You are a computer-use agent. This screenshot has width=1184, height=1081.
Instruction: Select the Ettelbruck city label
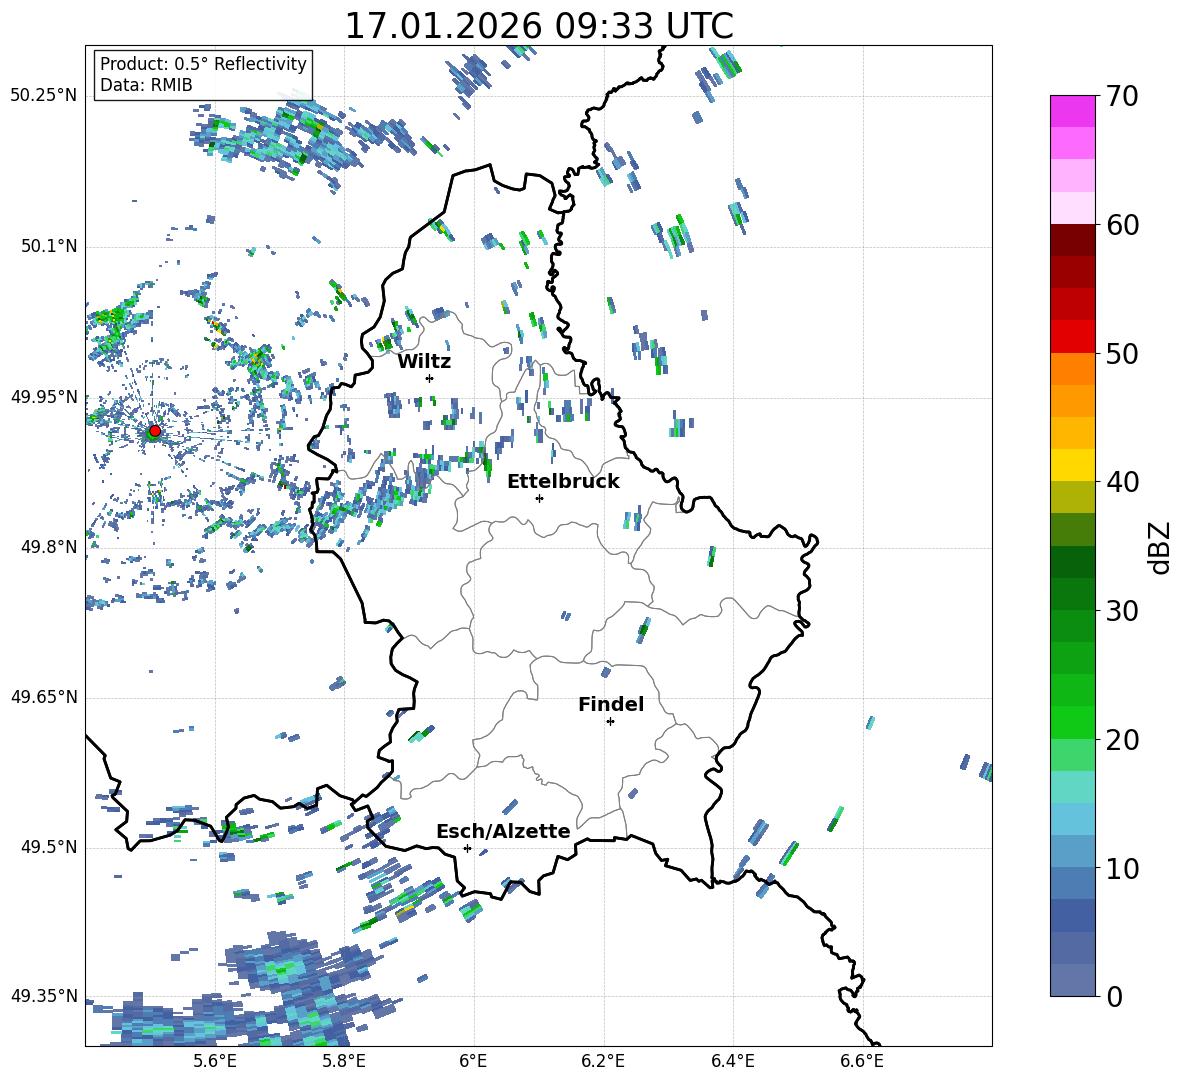(563, 481)
